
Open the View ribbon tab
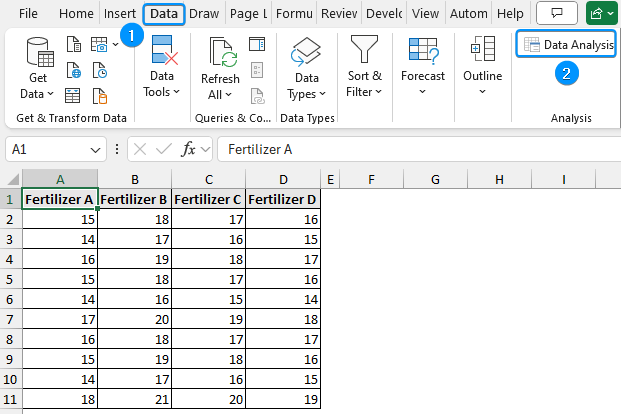(x=425, y=14)
